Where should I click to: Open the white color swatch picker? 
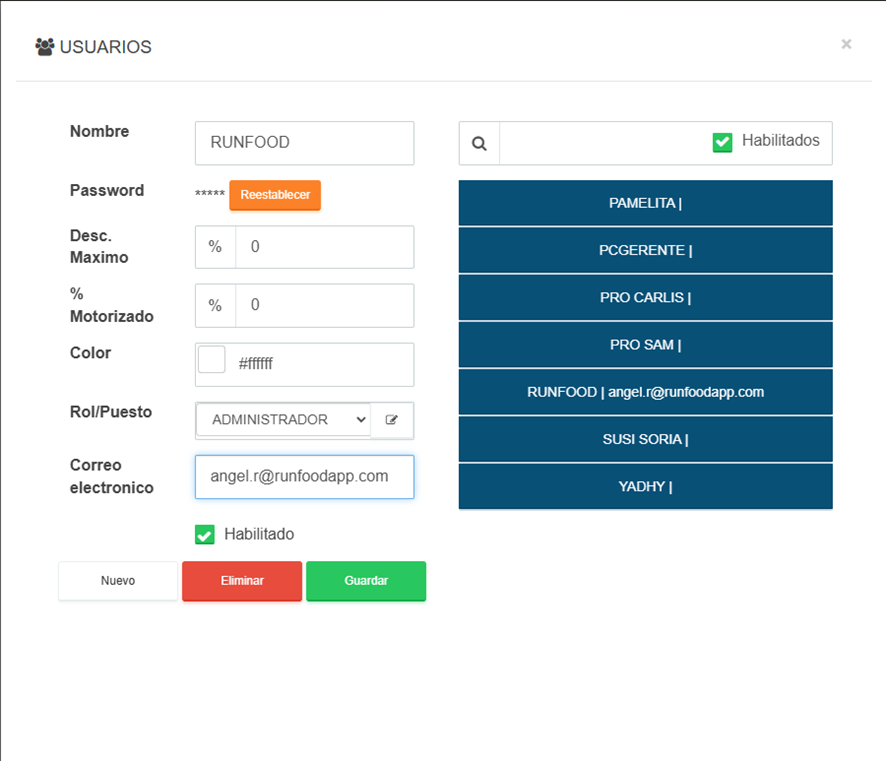coord(212,359)
